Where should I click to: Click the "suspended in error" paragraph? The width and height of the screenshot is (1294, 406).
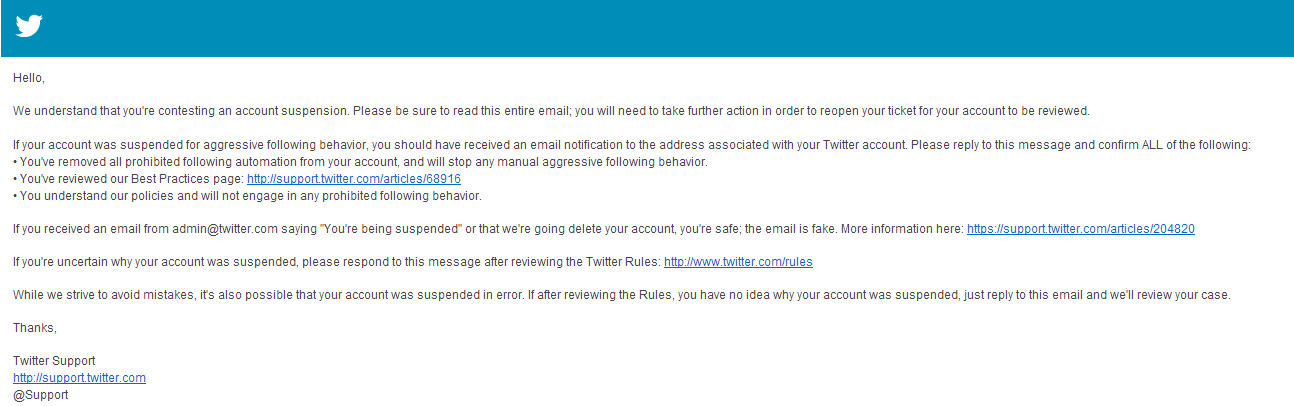point(622,295)
